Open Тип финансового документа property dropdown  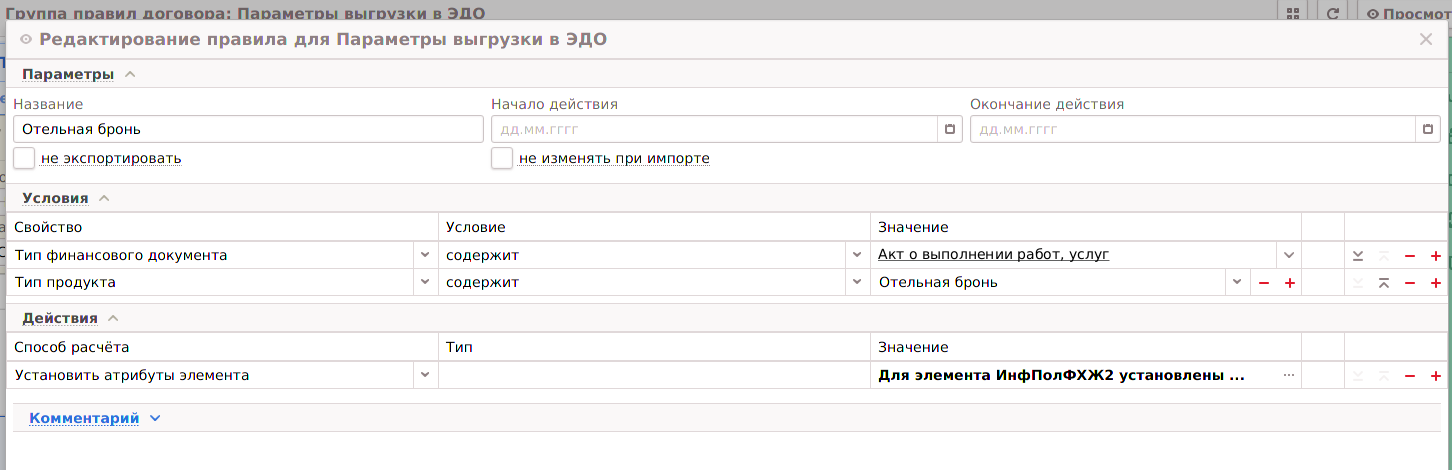pos(425,255)
